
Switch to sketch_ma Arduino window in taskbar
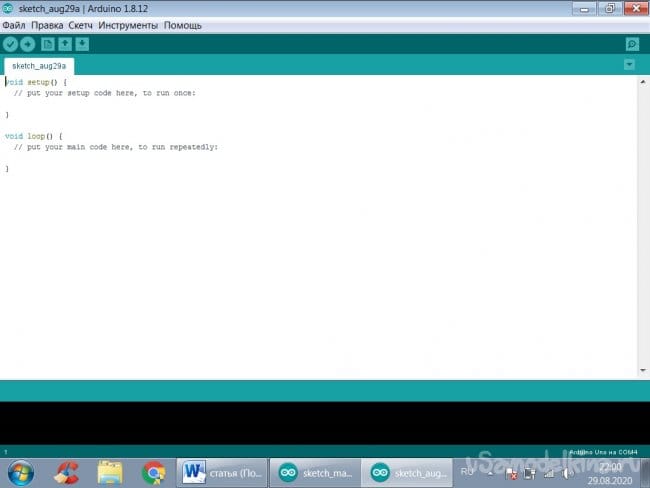click(x=315, y=472)
